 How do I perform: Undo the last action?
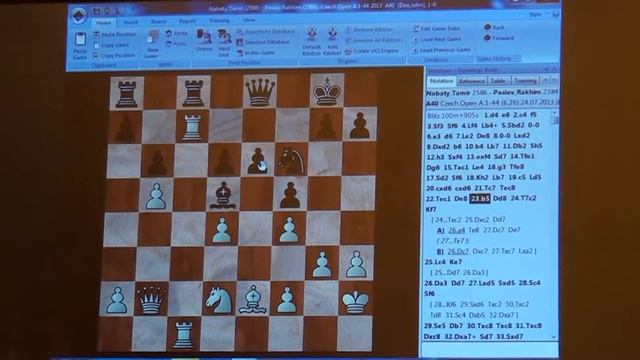[x=177, y=33]
